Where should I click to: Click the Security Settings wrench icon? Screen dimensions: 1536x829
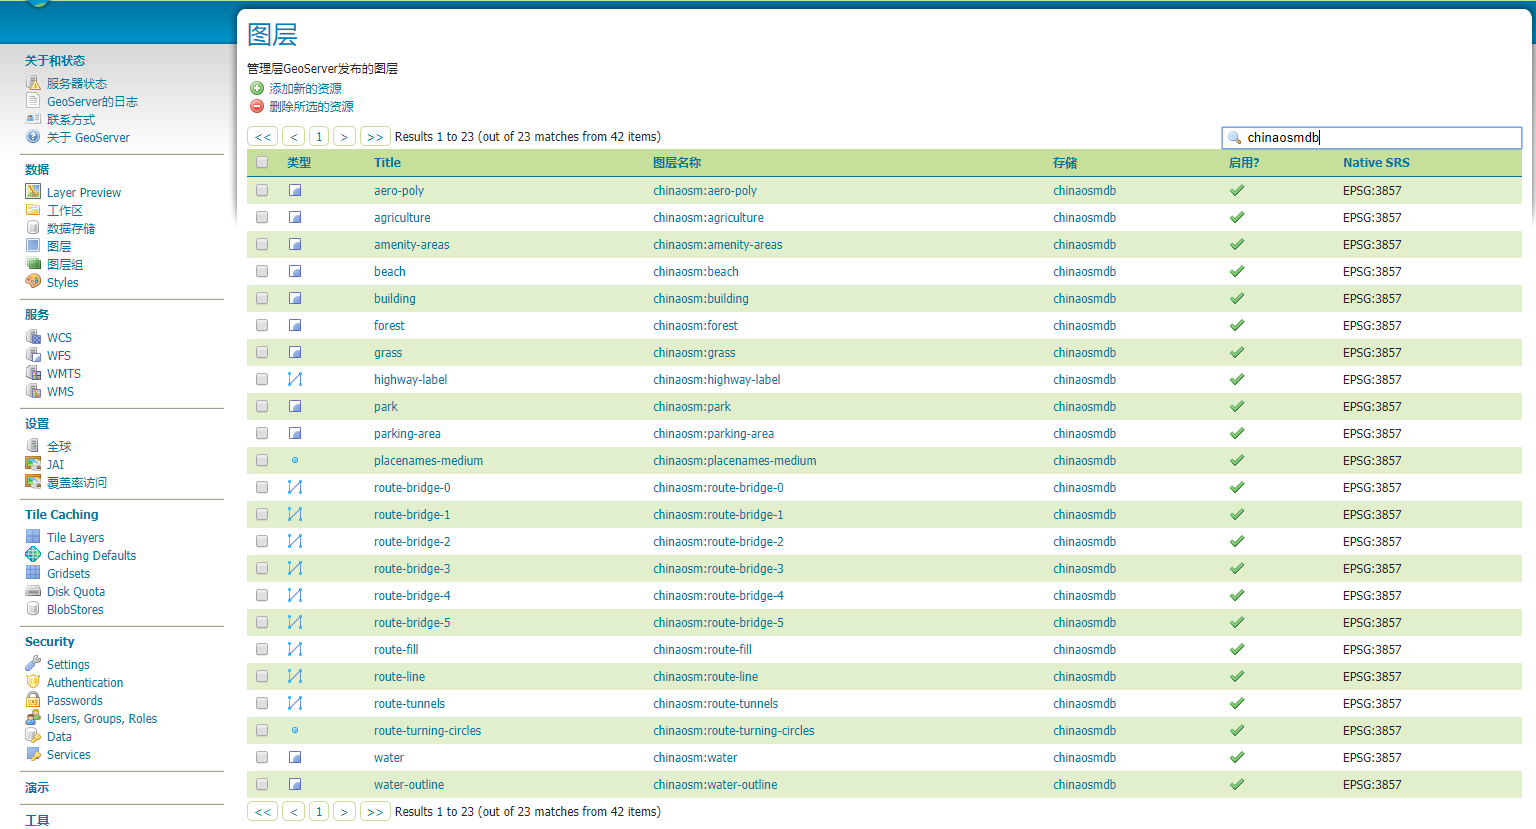pos(33,664)
